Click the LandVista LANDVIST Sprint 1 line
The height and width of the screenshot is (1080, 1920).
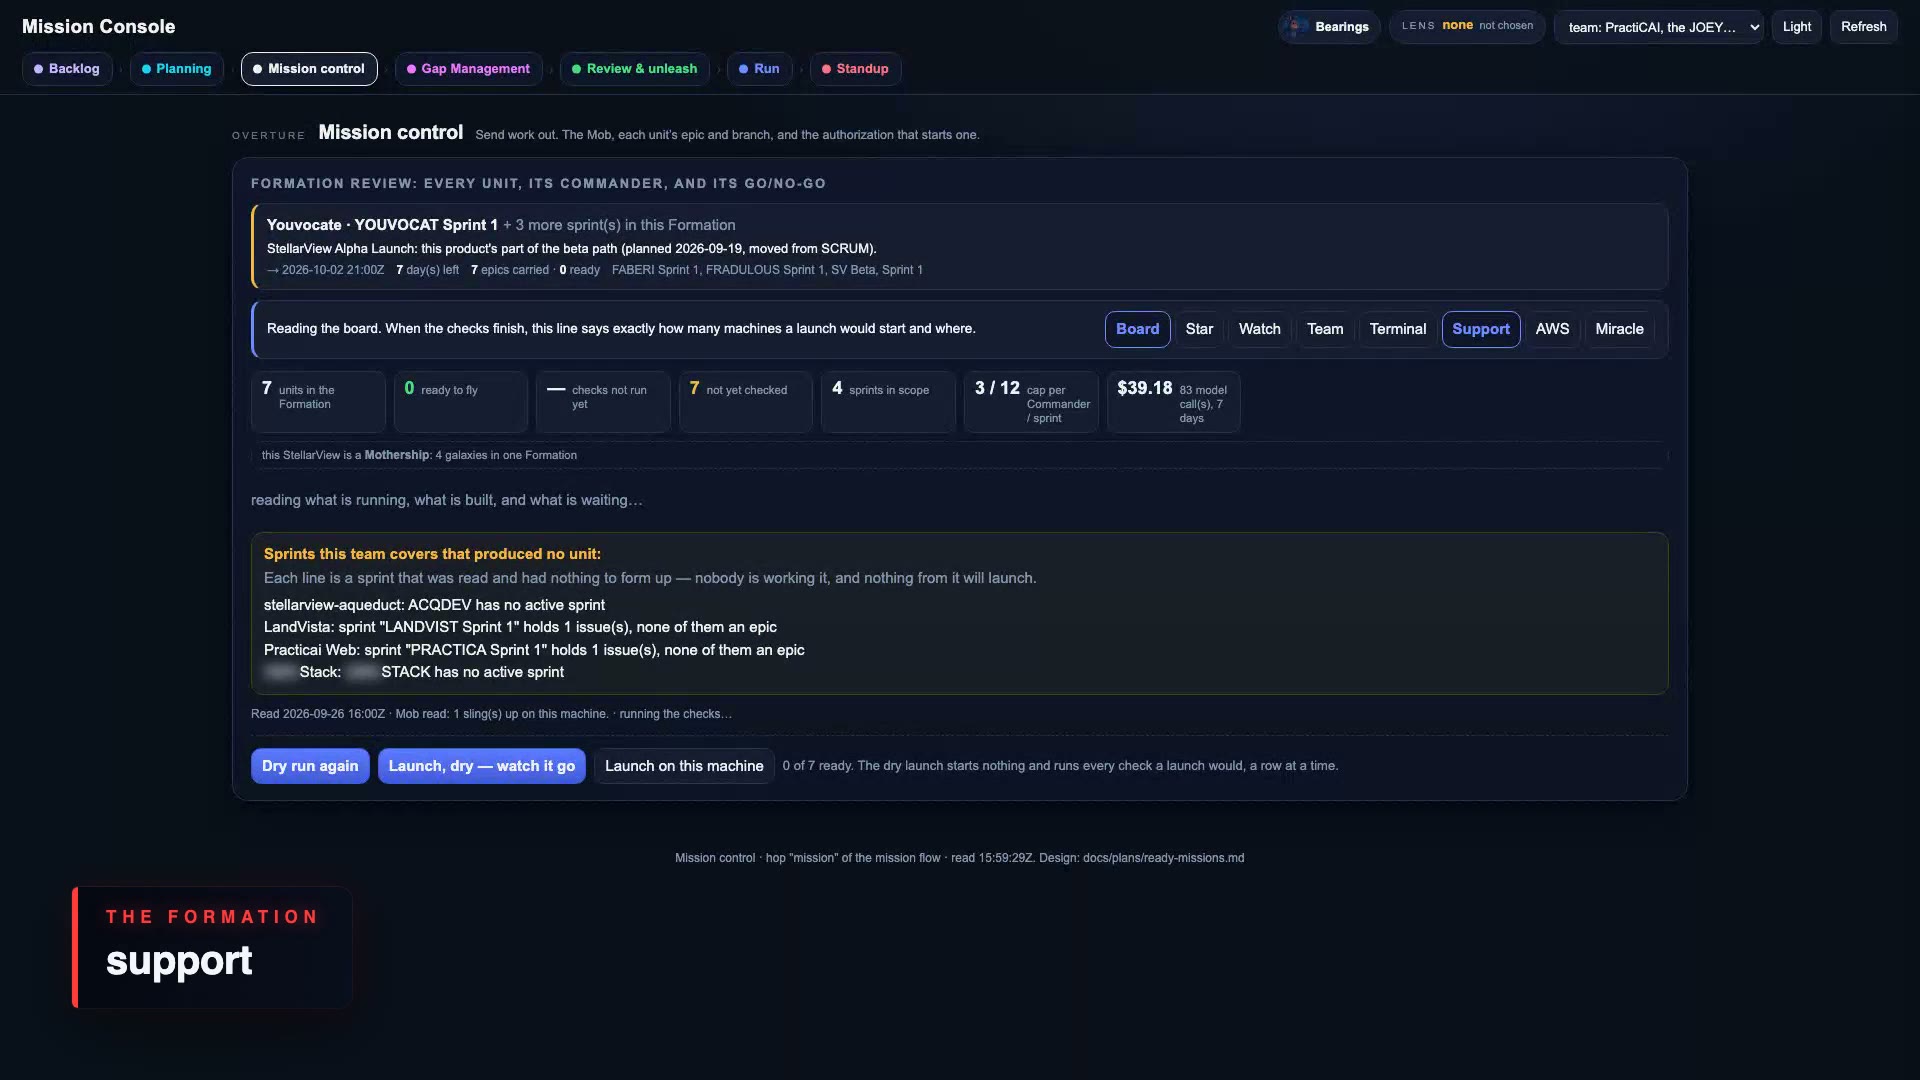point(520,627)
